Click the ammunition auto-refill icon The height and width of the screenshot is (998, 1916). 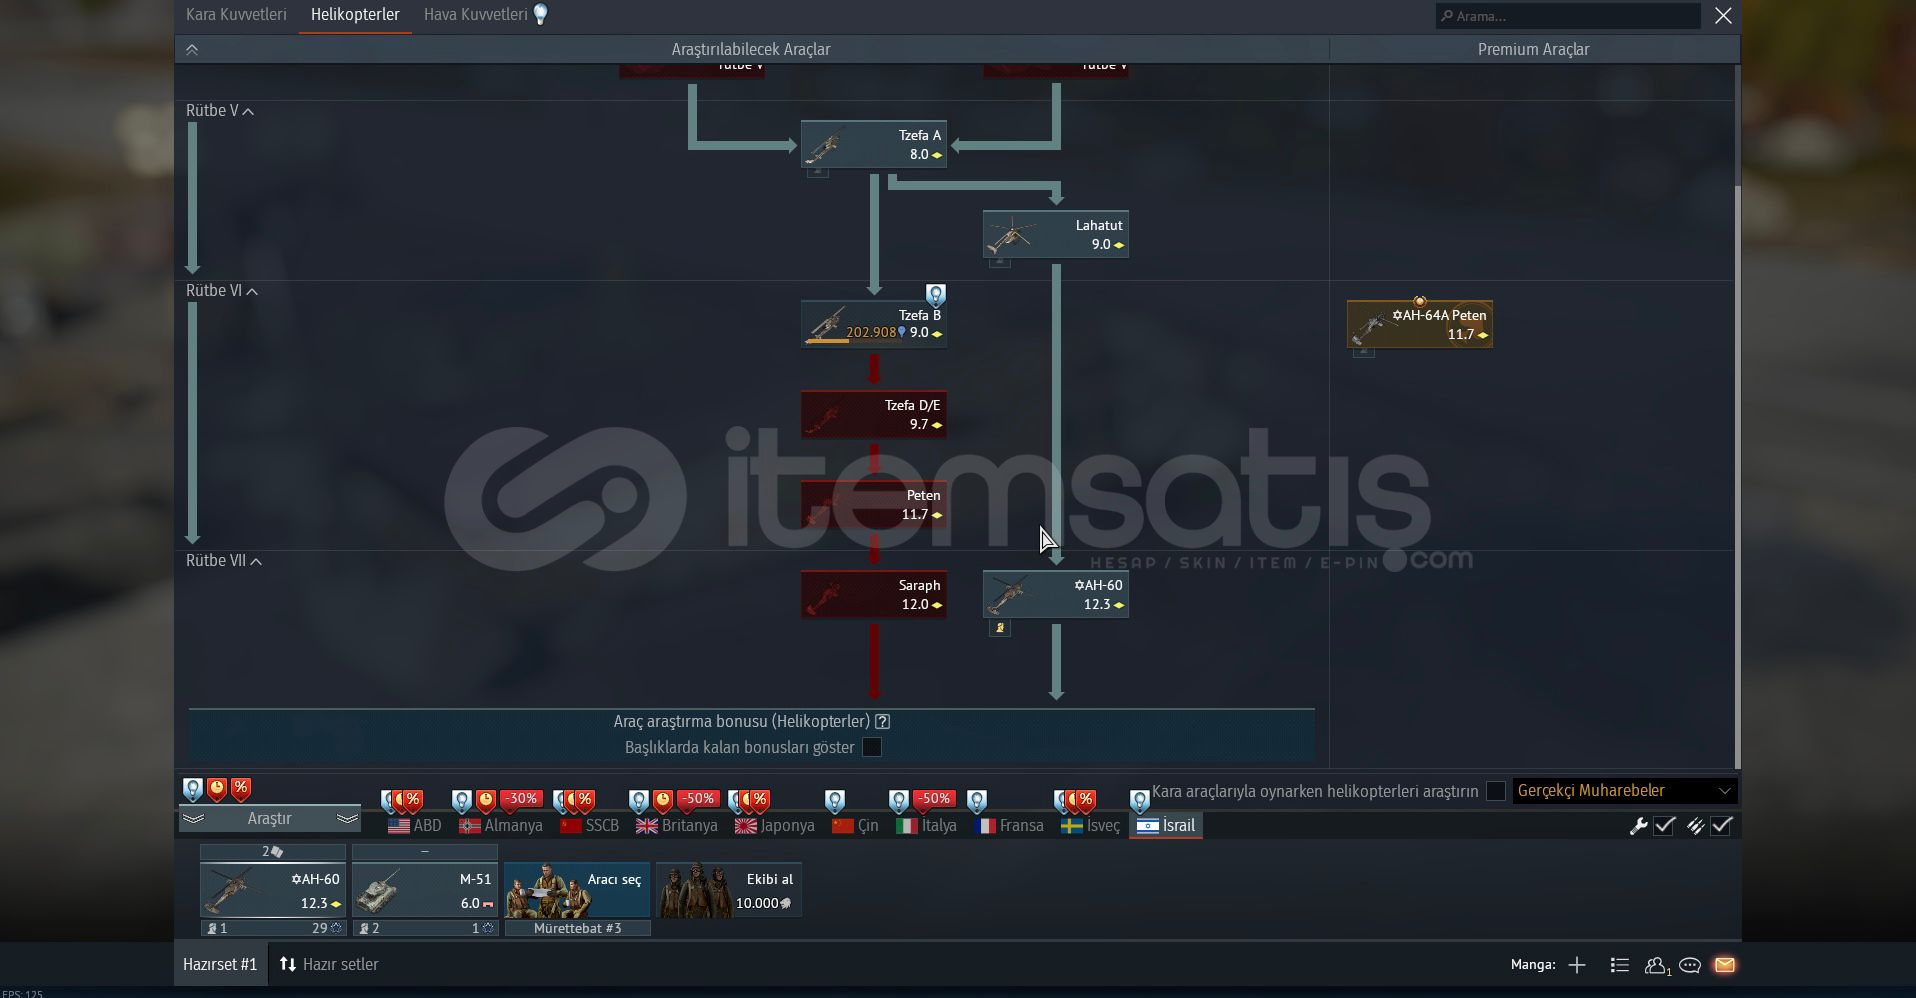tap(1695, 826)
